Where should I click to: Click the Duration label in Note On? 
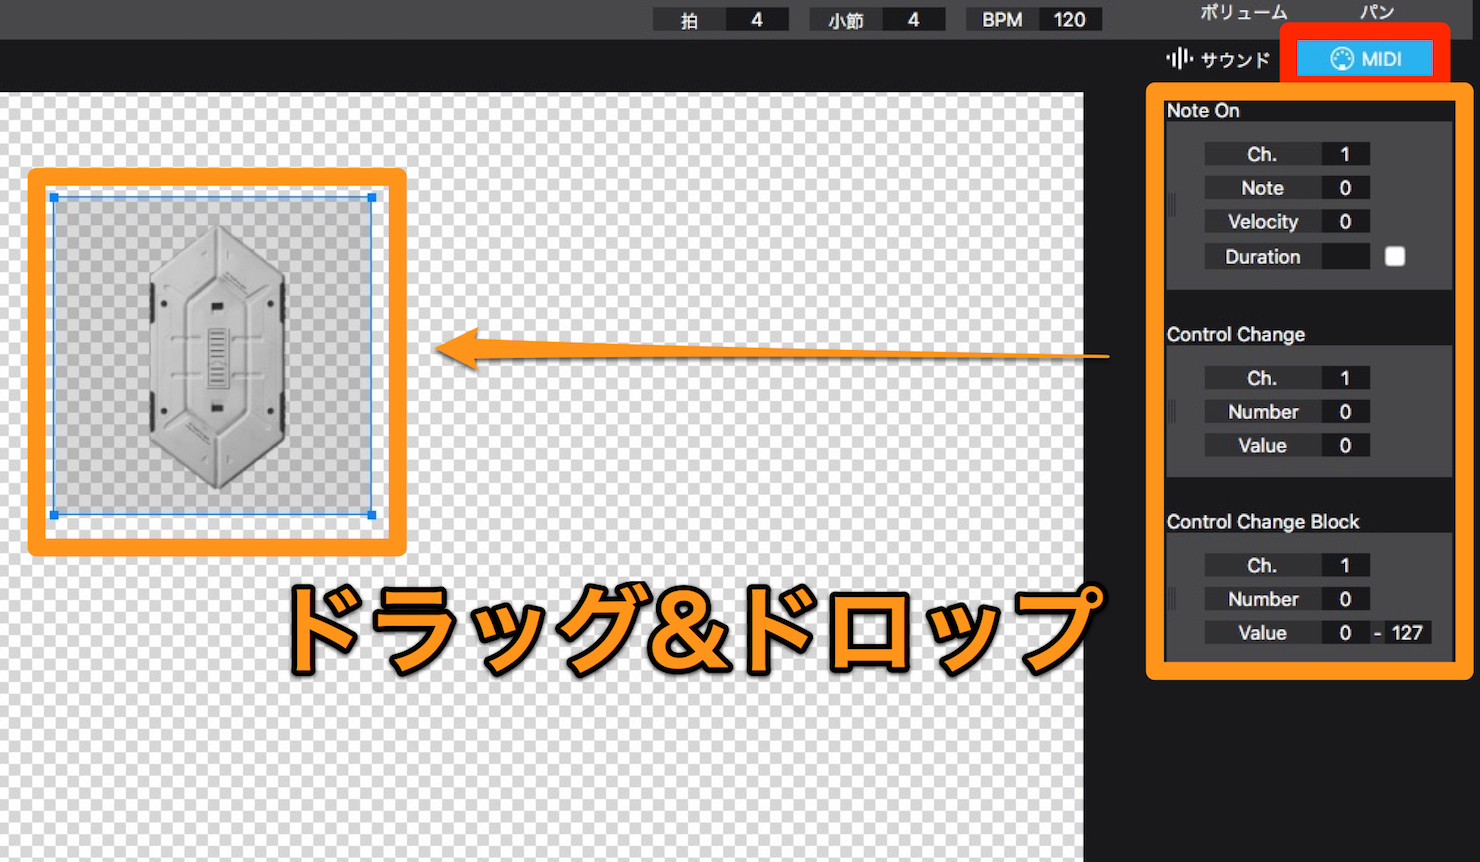(1263, 257)
